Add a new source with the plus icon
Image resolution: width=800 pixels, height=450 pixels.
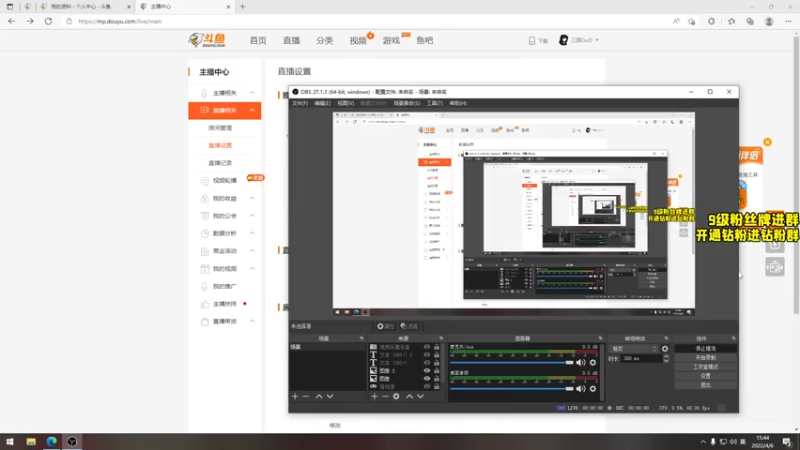pyautogui.click(x=374, y=396)
